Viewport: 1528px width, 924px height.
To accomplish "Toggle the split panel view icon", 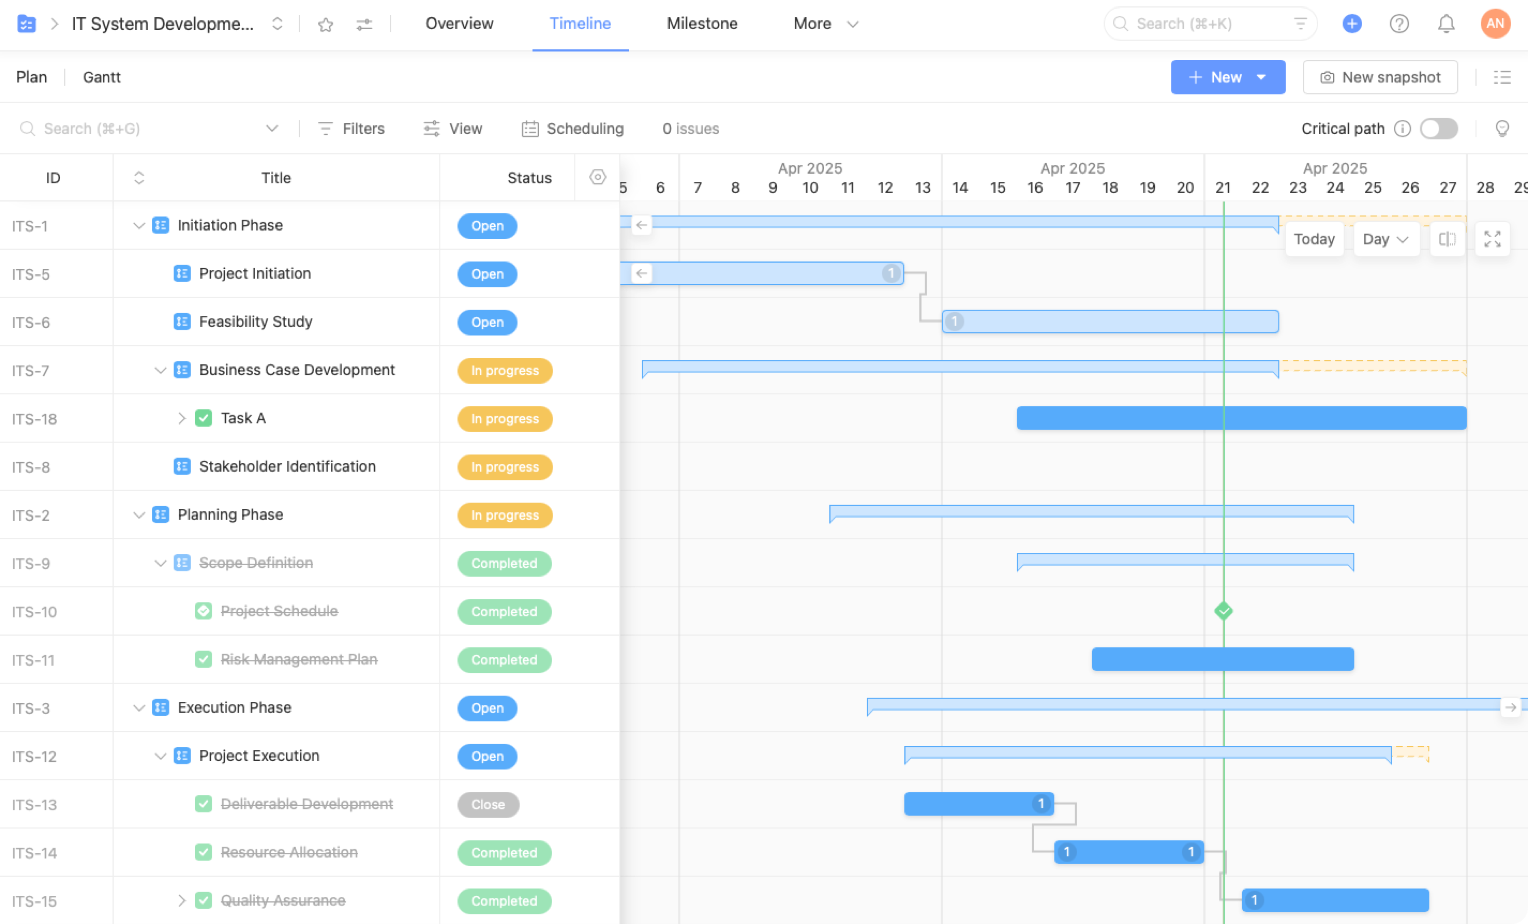I will pos(1446,239).
